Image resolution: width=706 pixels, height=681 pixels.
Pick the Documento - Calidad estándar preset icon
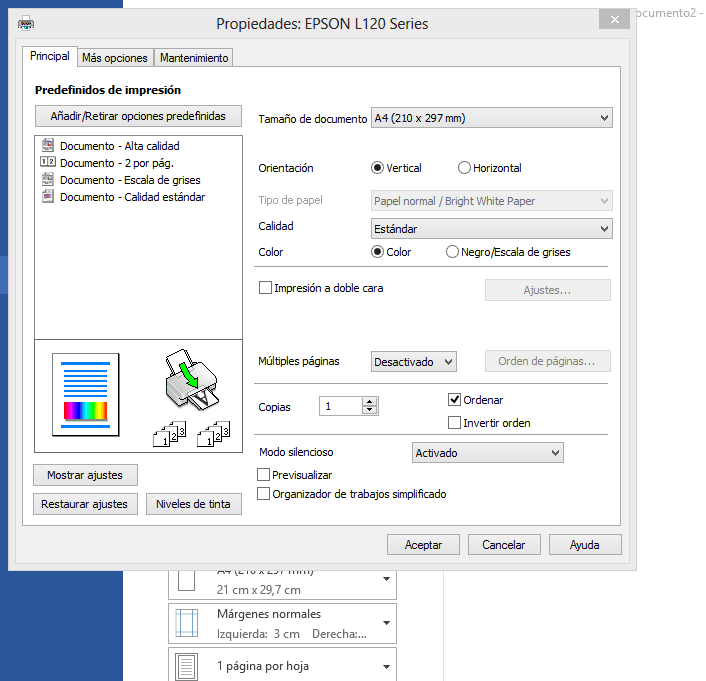(47, 197)
